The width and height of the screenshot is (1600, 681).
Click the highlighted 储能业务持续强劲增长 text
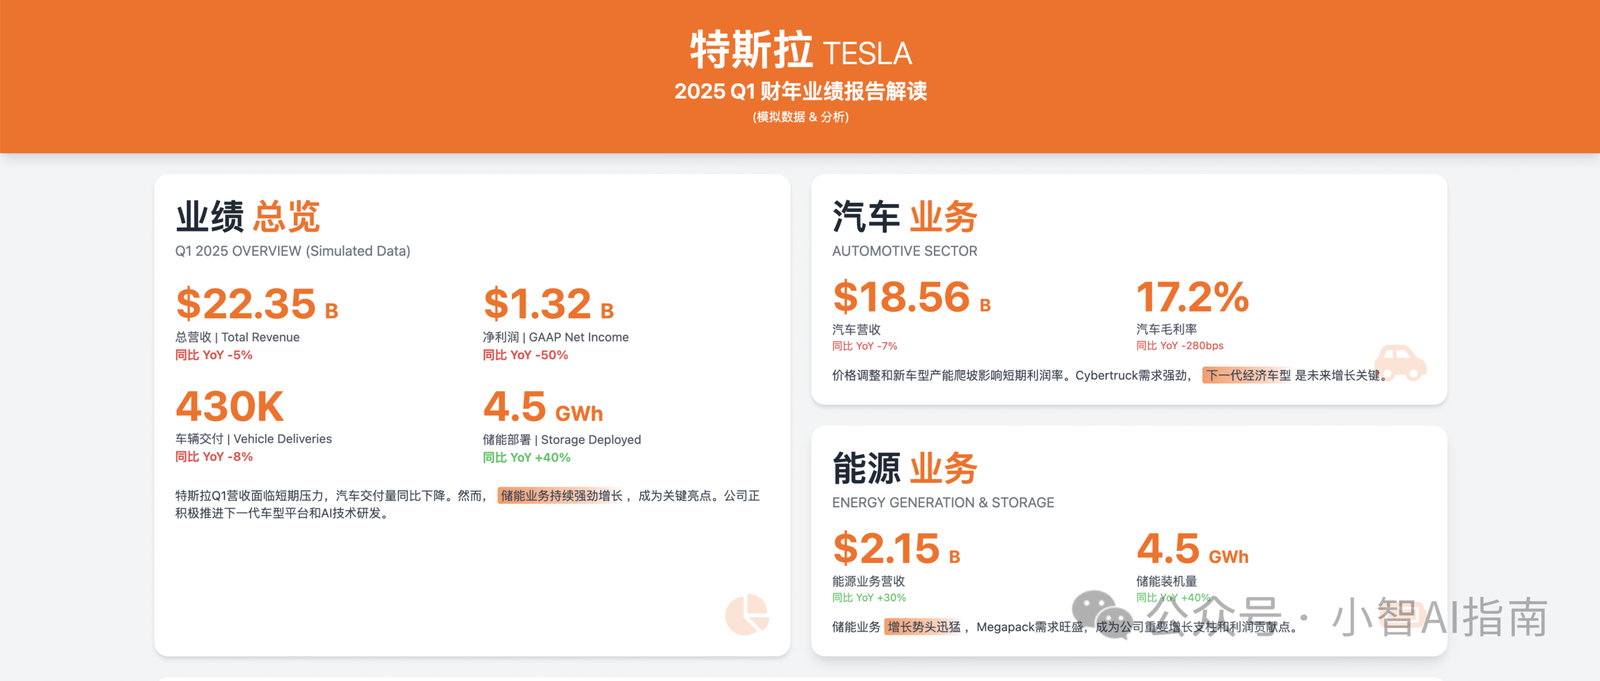click(561, 496)
